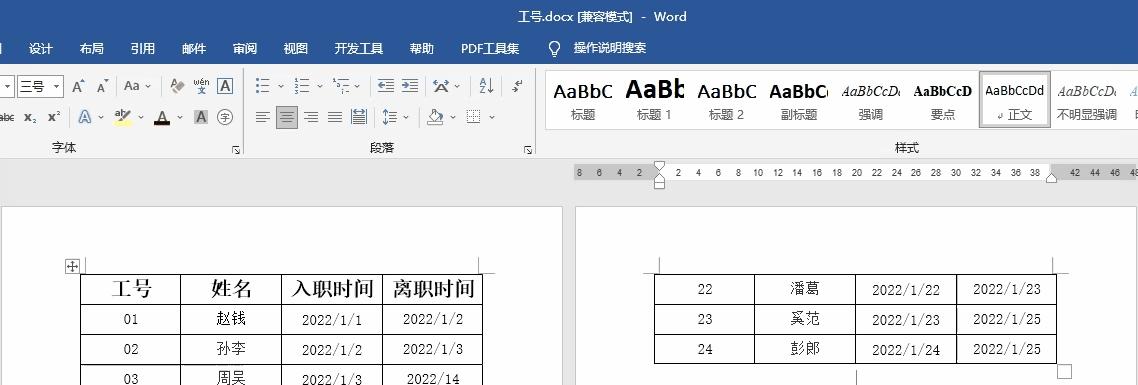This screenshot has height=385, width=1138.
Task: Apply multilevel list formatting
Action: click(341, 86)
